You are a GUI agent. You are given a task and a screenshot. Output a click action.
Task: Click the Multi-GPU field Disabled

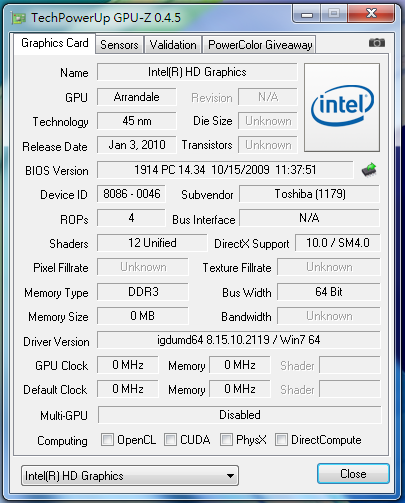tap(240, 415)
